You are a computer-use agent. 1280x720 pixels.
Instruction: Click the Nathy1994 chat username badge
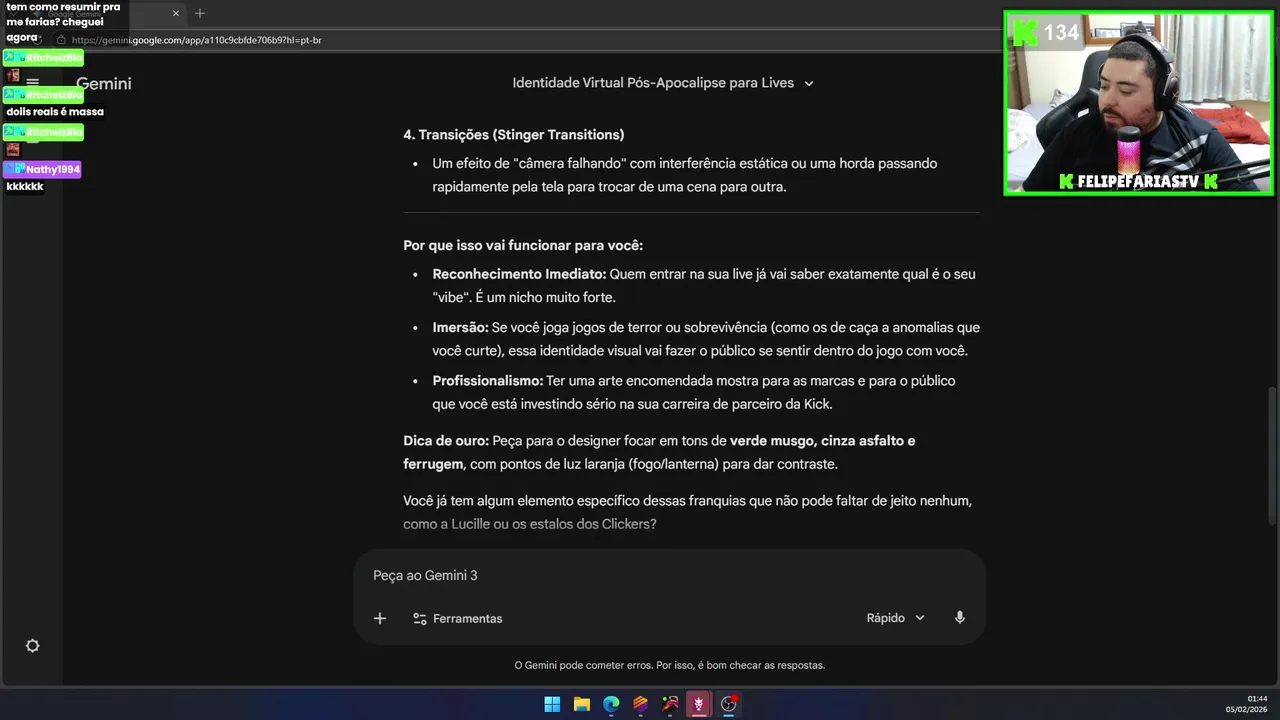click(43, 170)
